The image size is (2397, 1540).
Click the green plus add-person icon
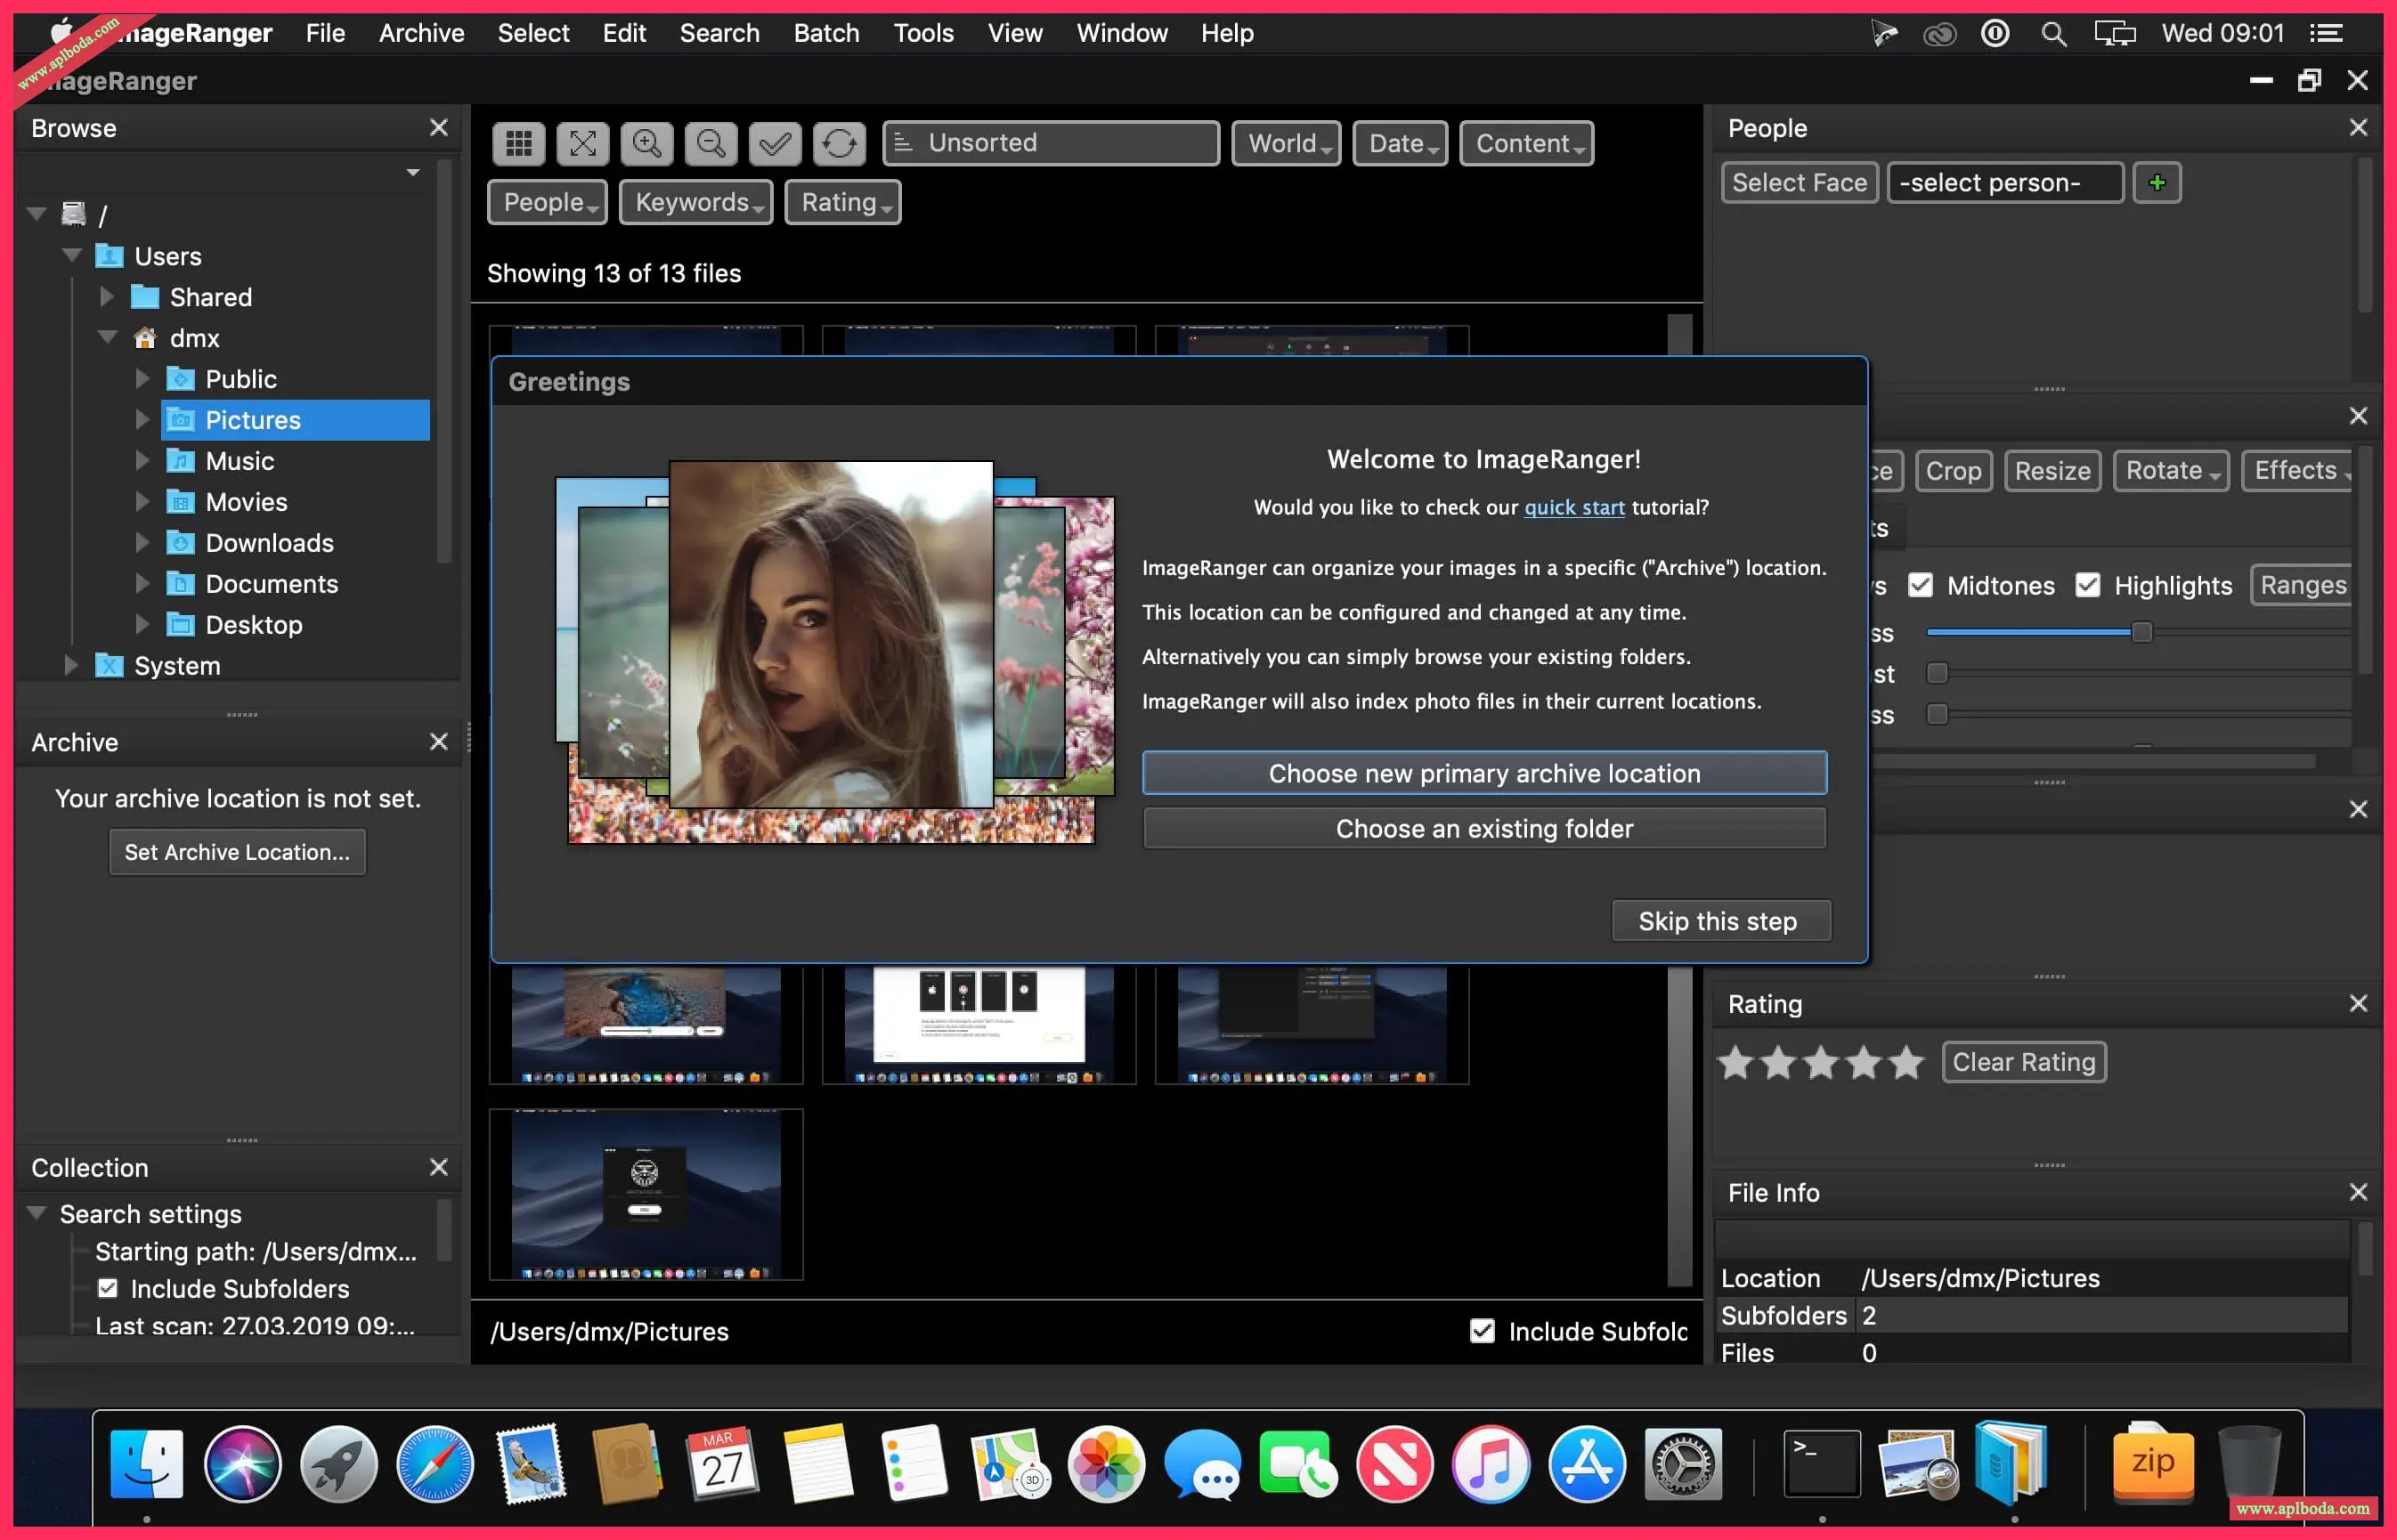coord(2156,182)
